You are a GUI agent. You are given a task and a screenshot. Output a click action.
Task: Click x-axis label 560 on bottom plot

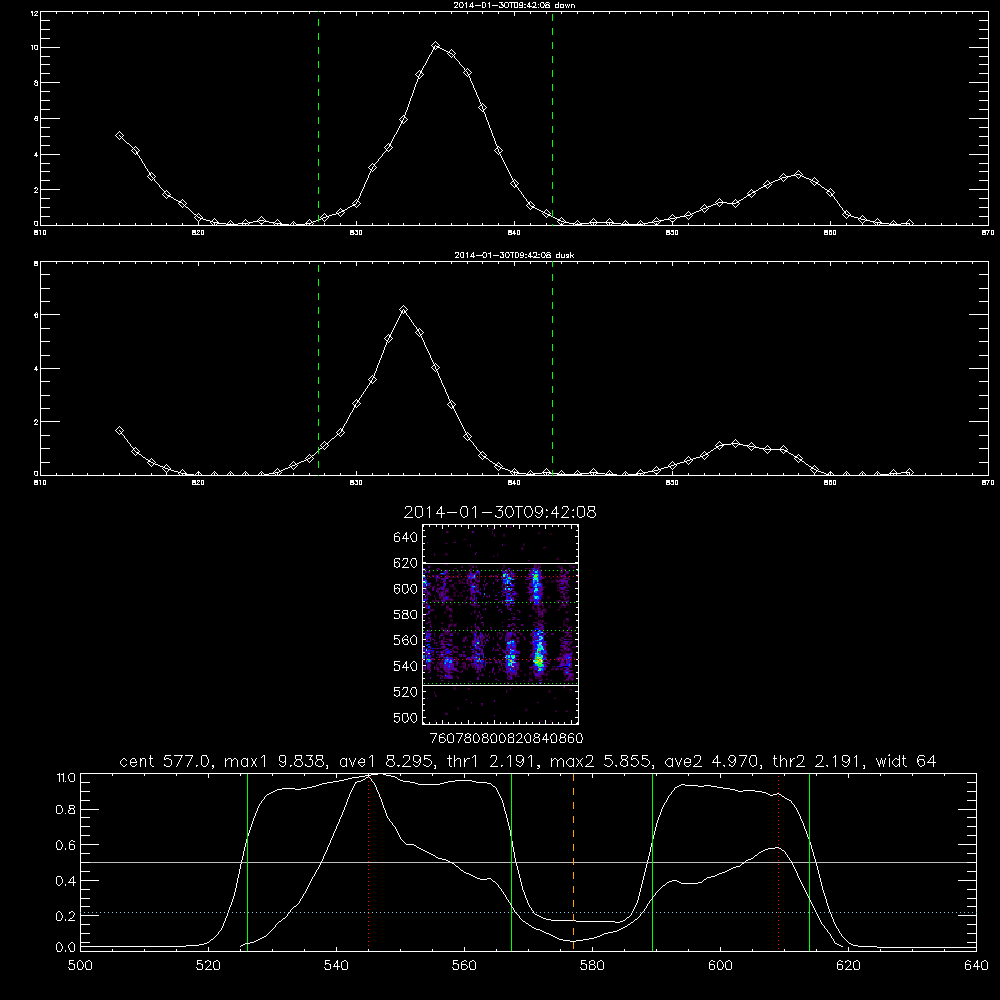pos(464,966)
